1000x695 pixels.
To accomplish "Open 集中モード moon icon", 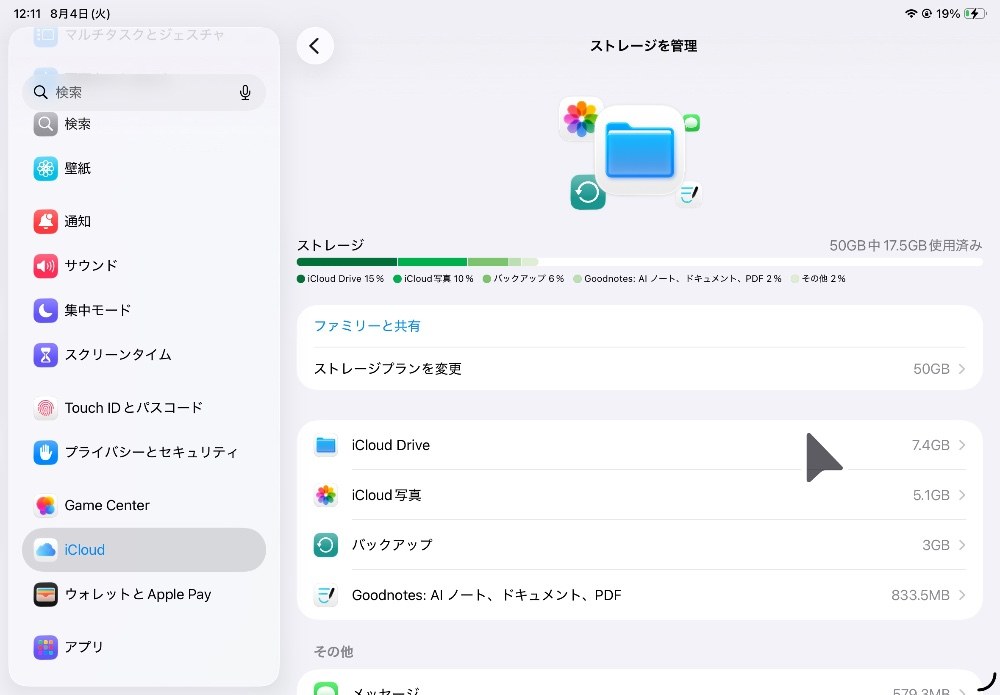I will pyautogui.click(x=45, y=311).
